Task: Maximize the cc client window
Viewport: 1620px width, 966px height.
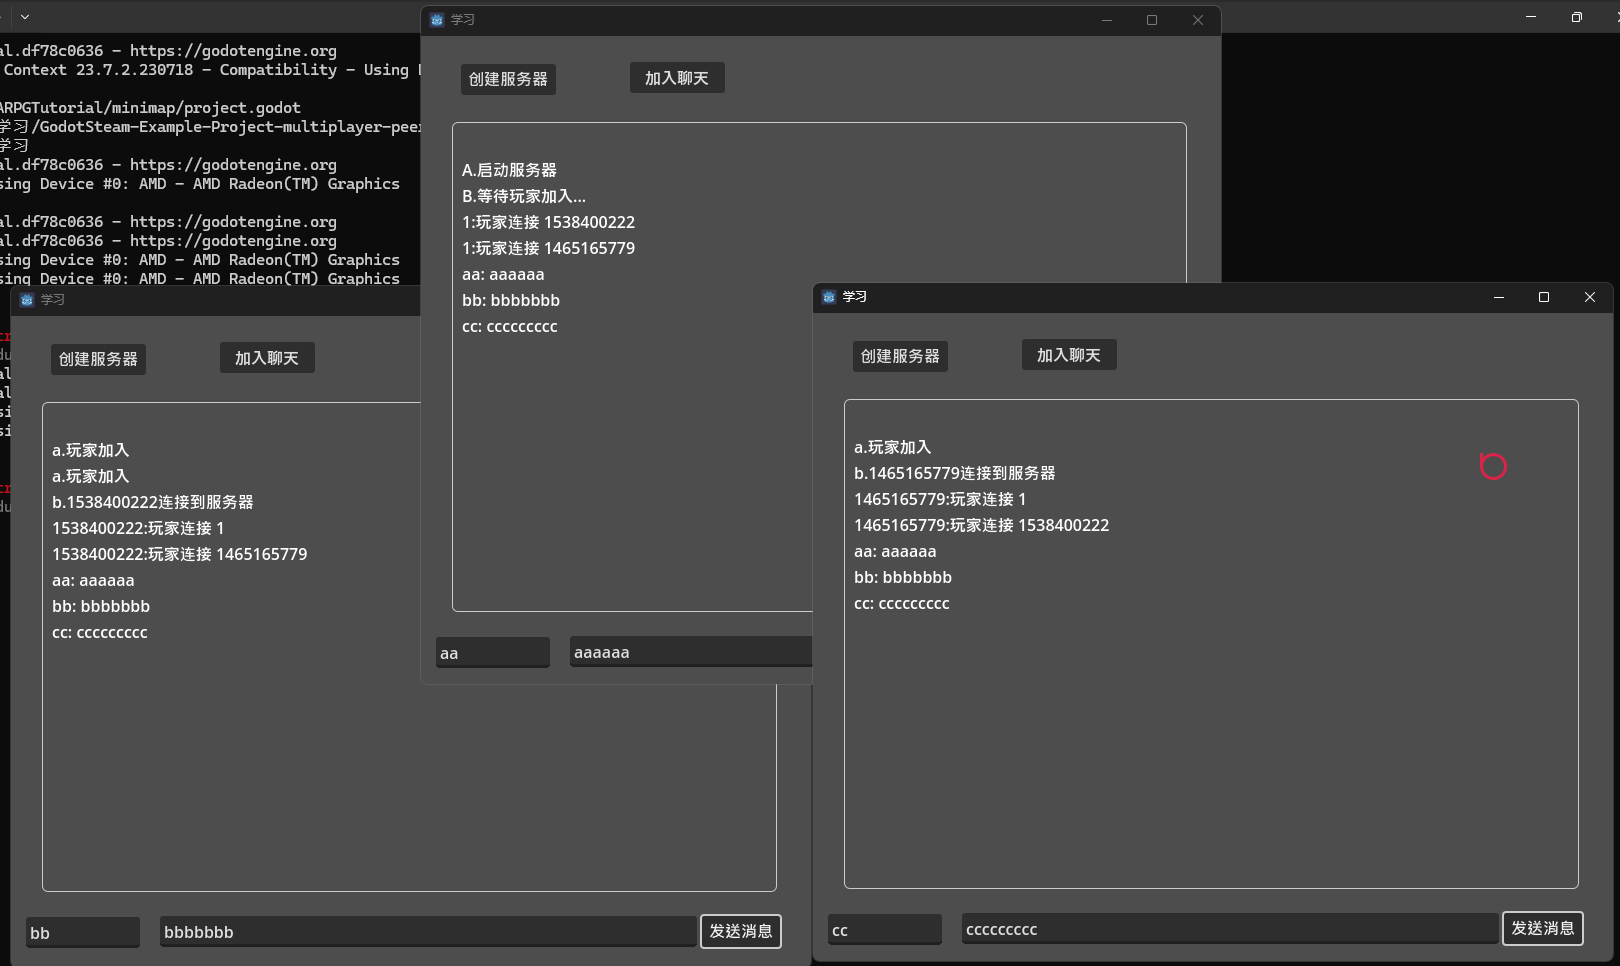Action: (1544, 297)
